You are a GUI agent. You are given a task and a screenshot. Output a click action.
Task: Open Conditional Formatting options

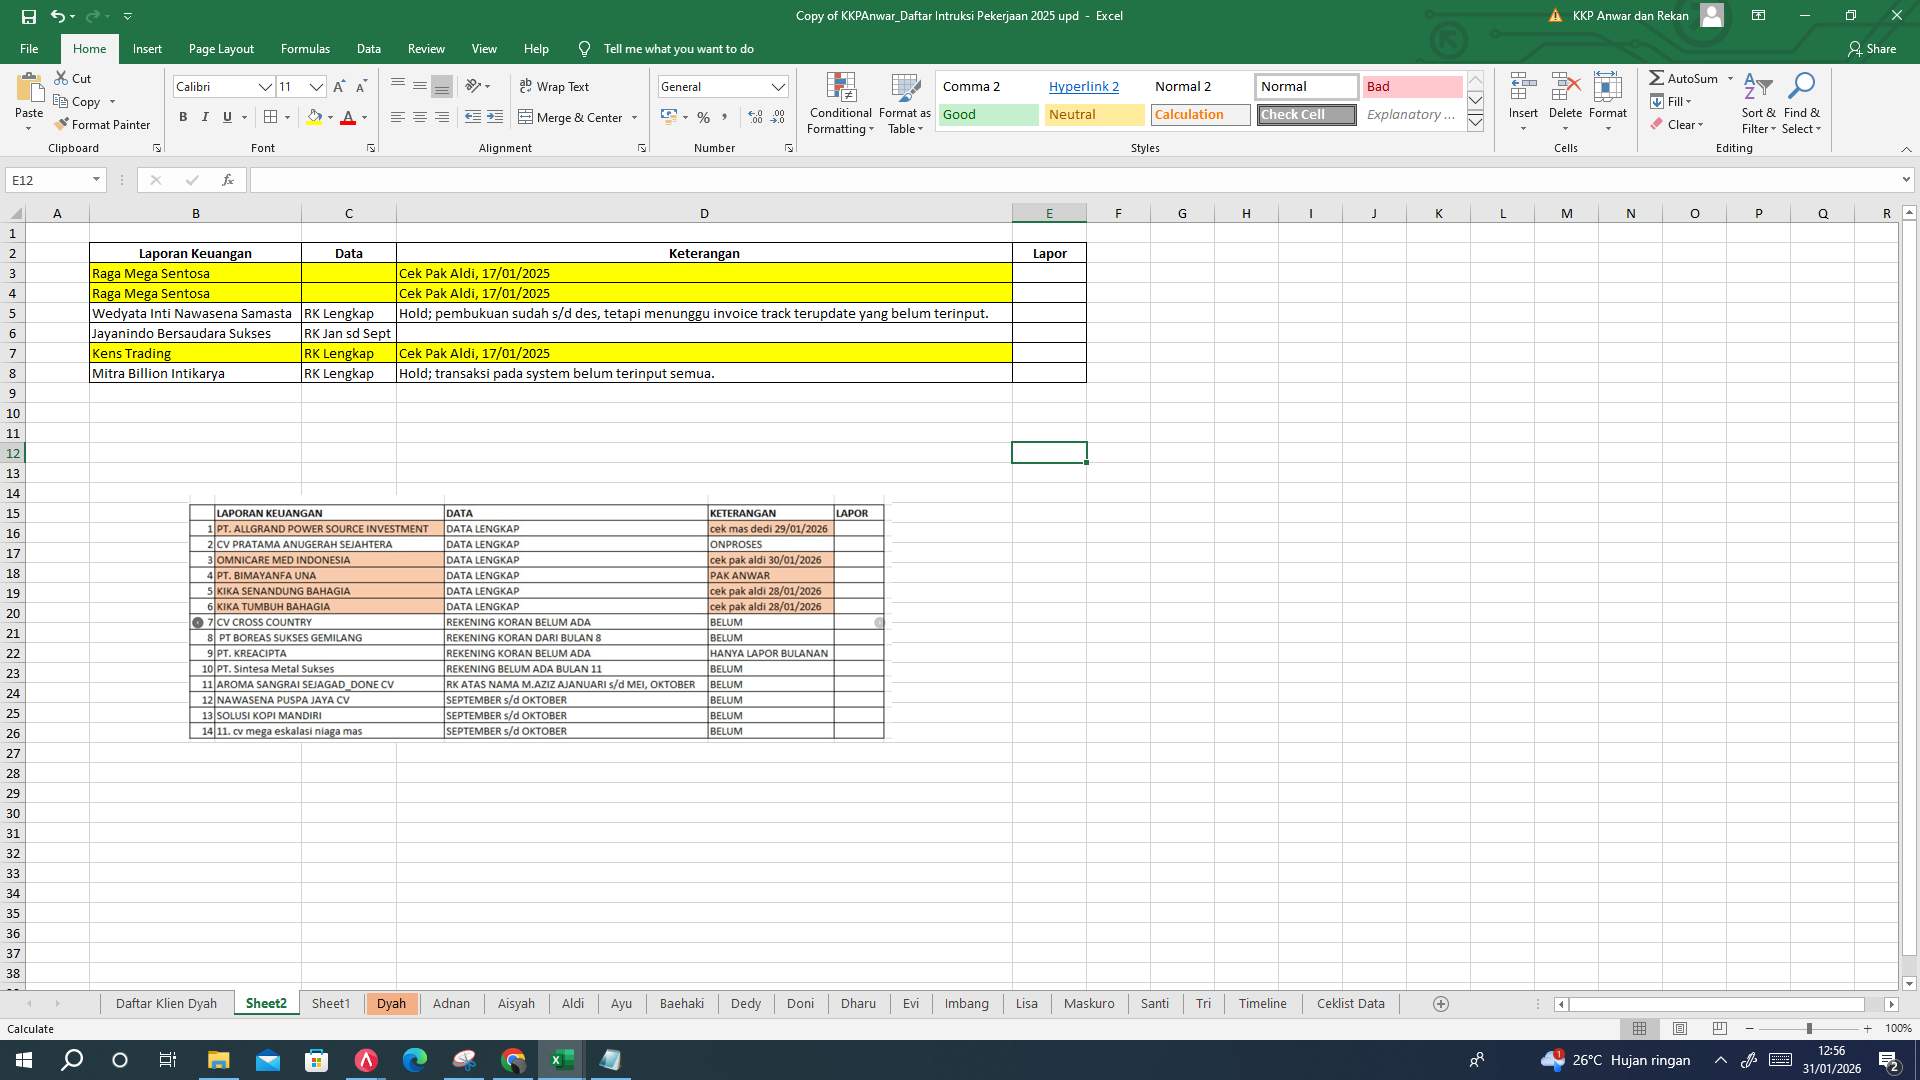point(840,104)
